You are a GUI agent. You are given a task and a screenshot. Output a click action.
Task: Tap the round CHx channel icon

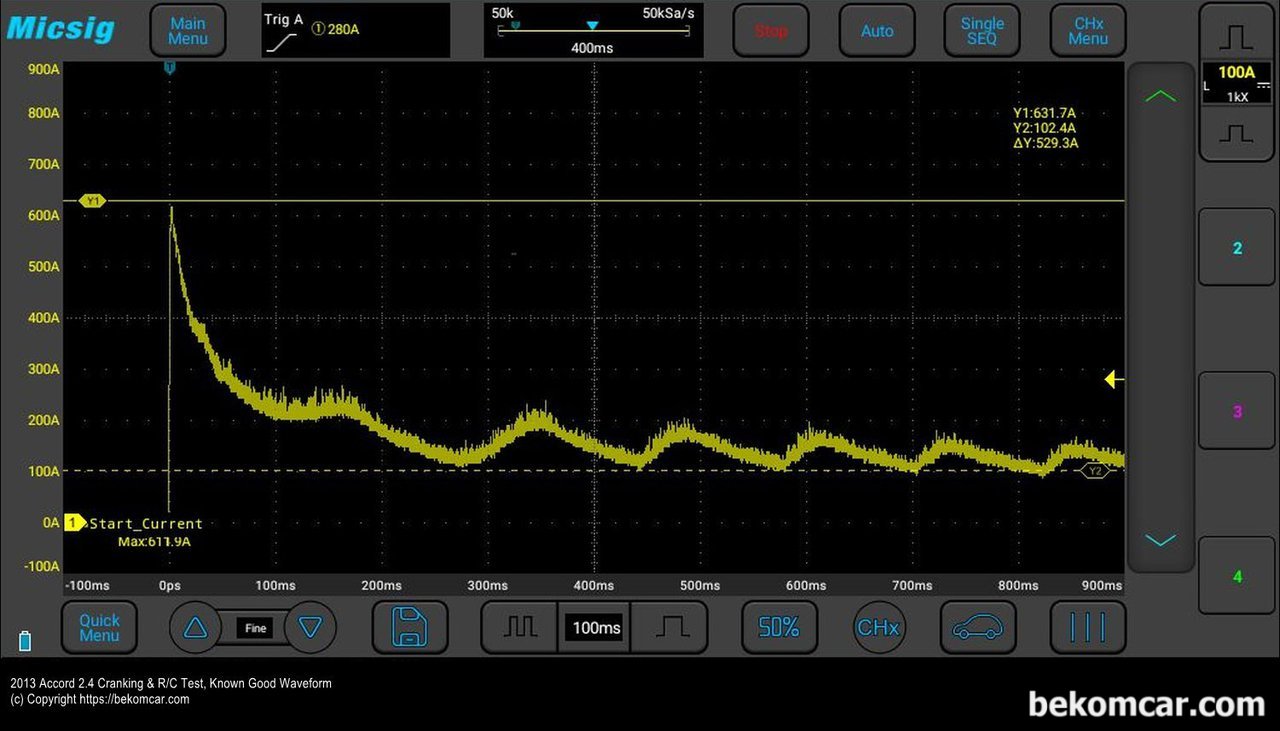[x=878, y=627]
